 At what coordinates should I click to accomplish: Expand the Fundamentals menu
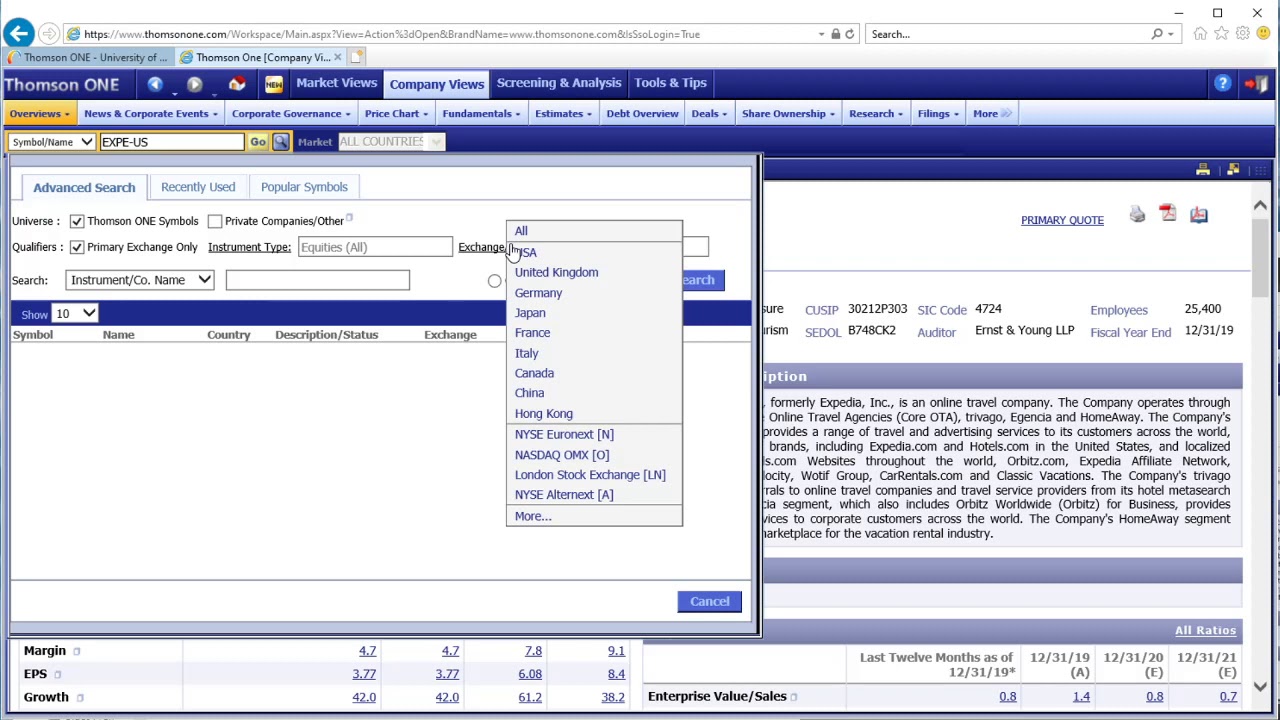481,114
